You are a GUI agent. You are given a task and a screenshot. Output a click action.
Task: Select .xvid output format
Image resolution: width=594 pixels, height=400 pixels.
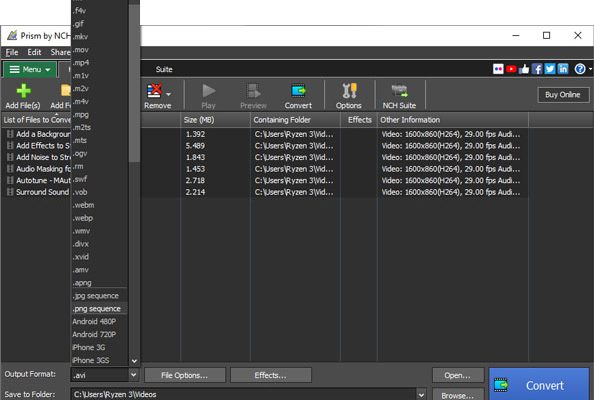pos(100,257)
